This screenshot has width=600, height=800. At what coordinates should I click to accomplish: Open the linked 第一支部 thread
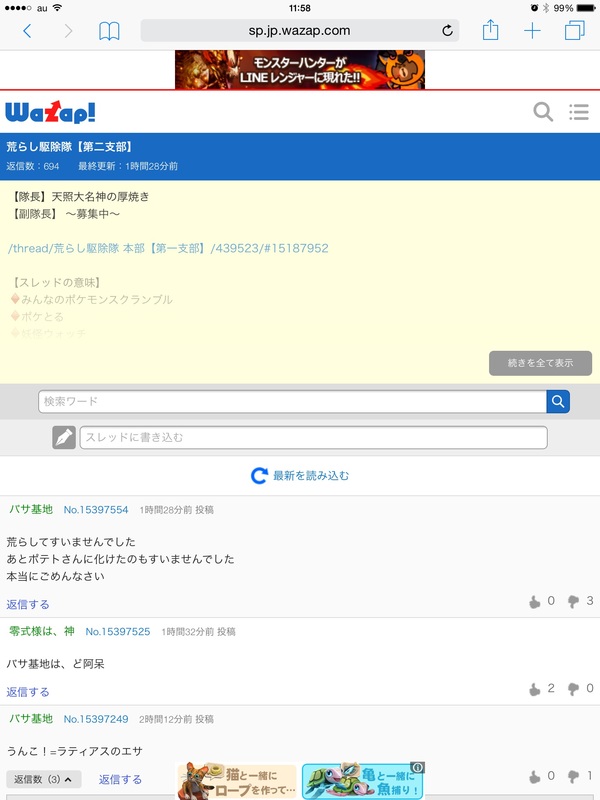168,248
